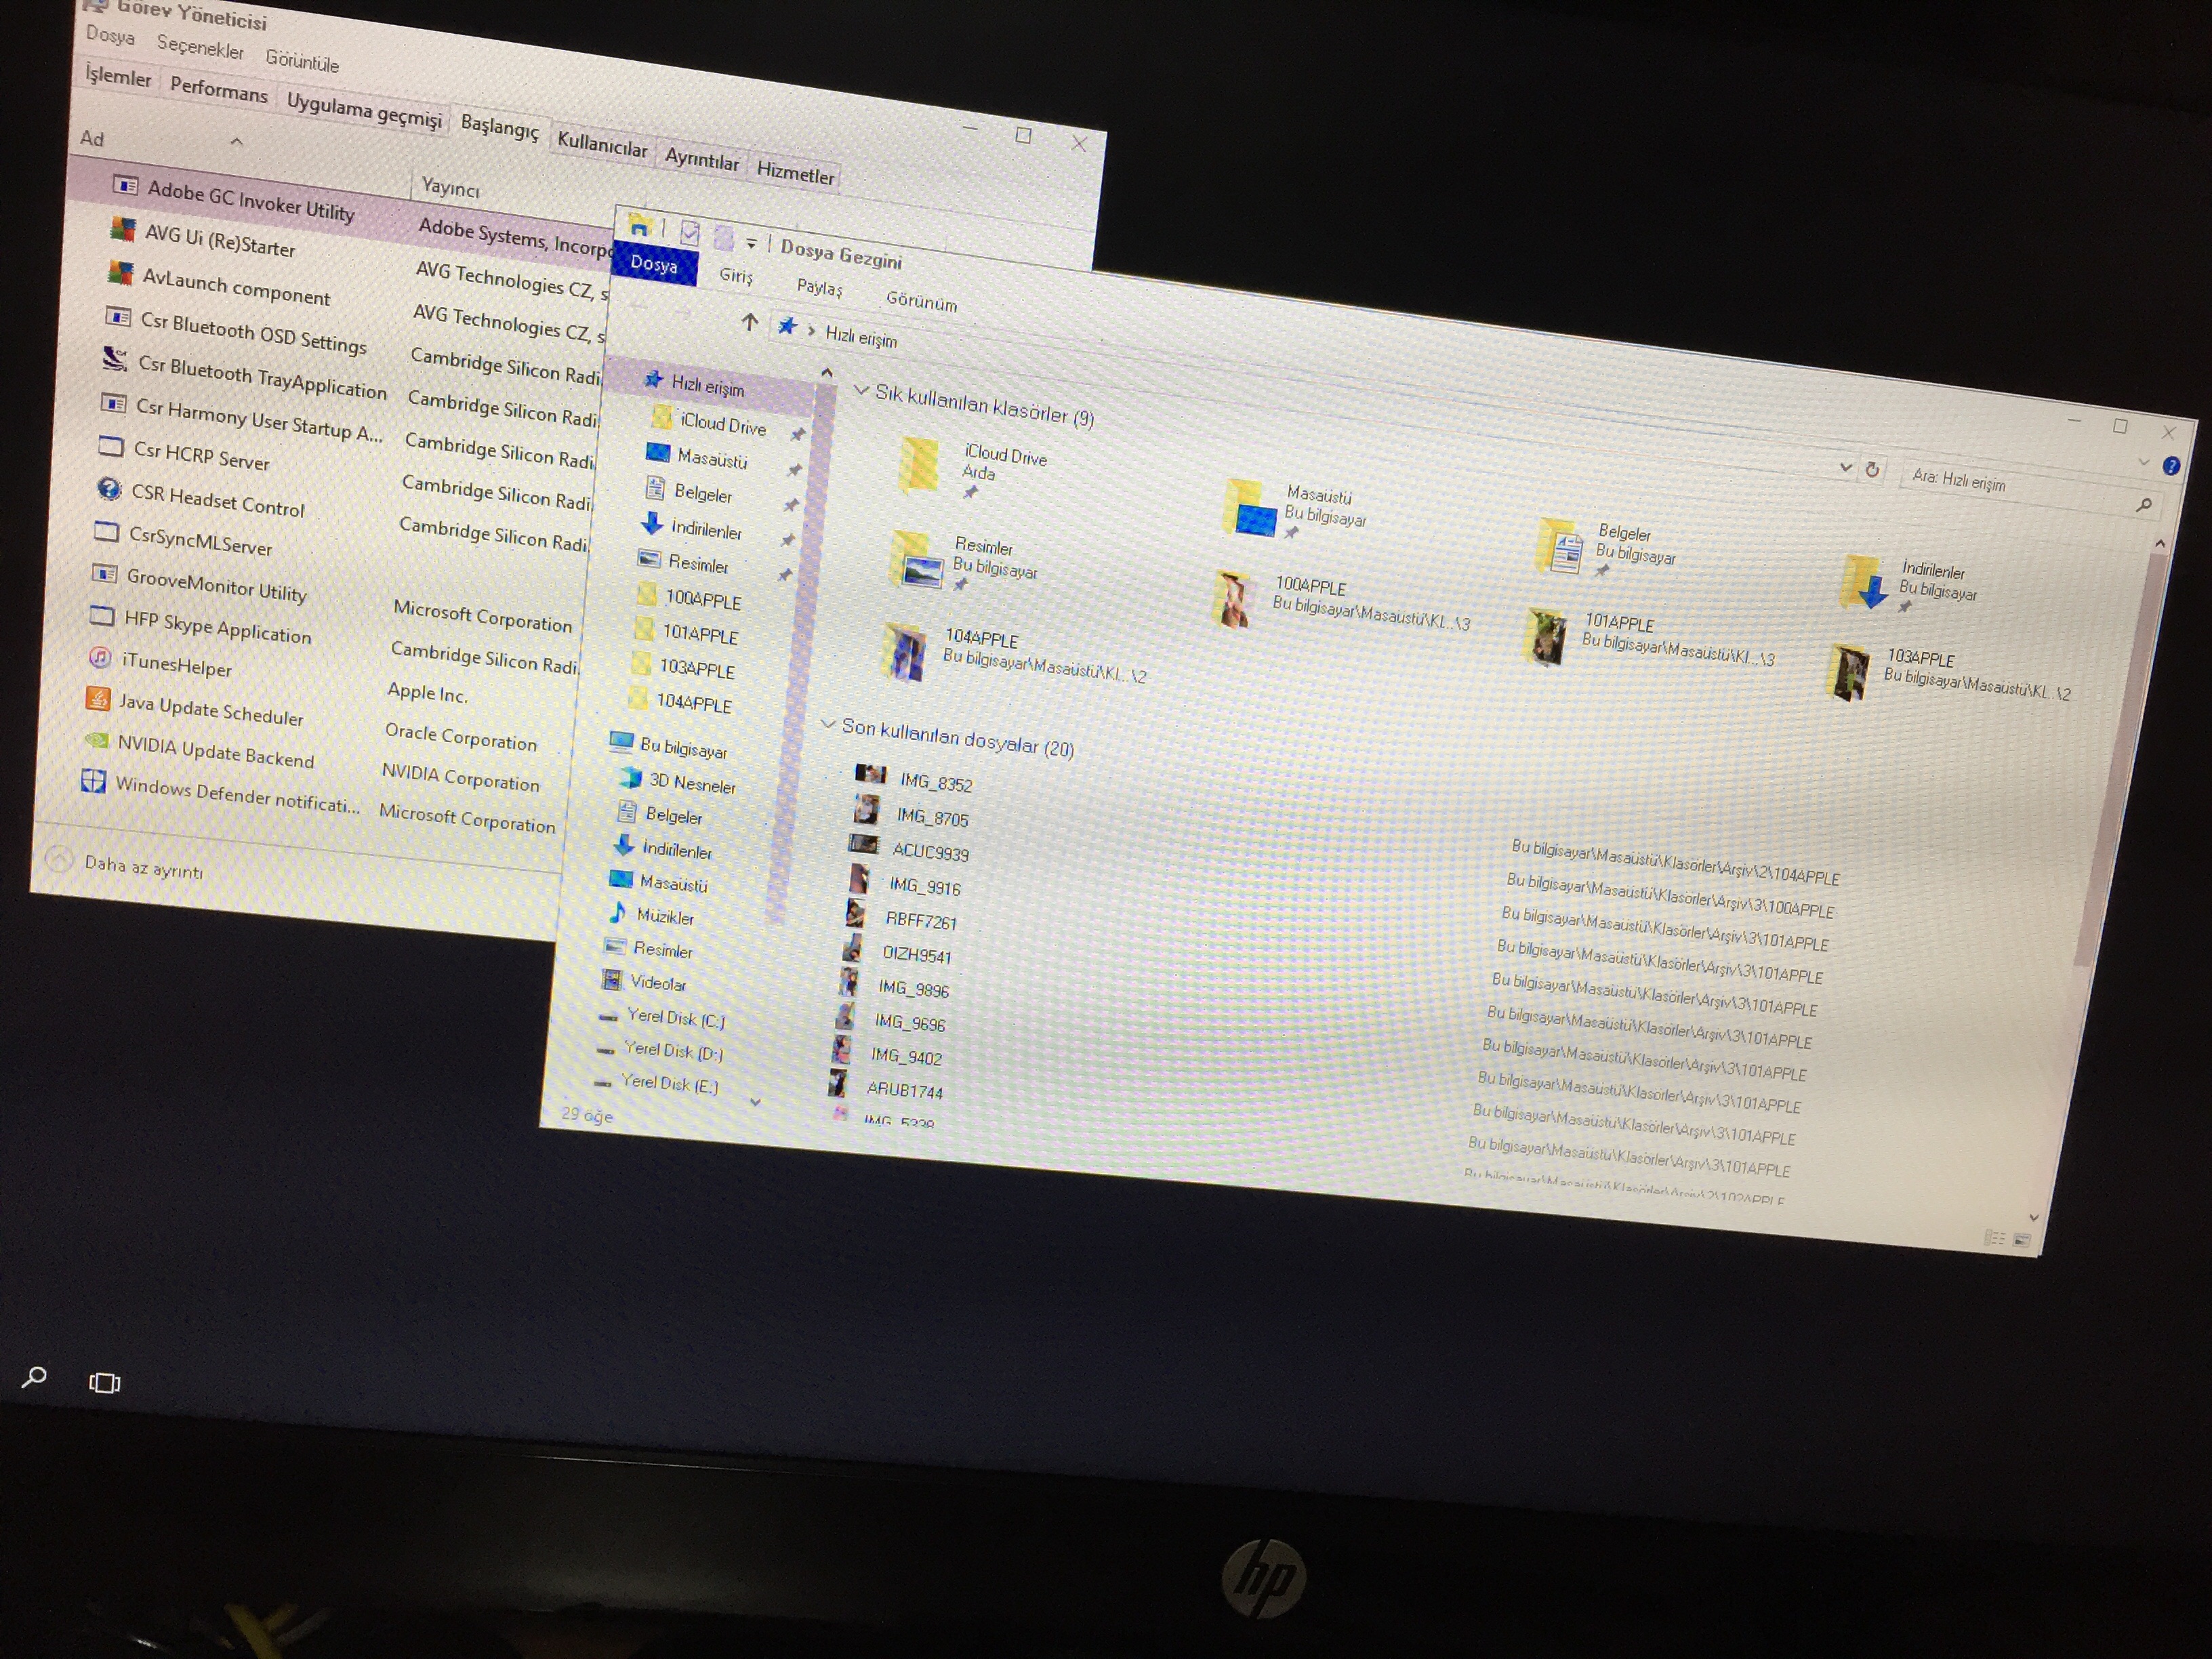The width and height of the screenshot is (2212, 1659).
Task: Click the search magnifier in File Explorer
Action: [2143, 505]
